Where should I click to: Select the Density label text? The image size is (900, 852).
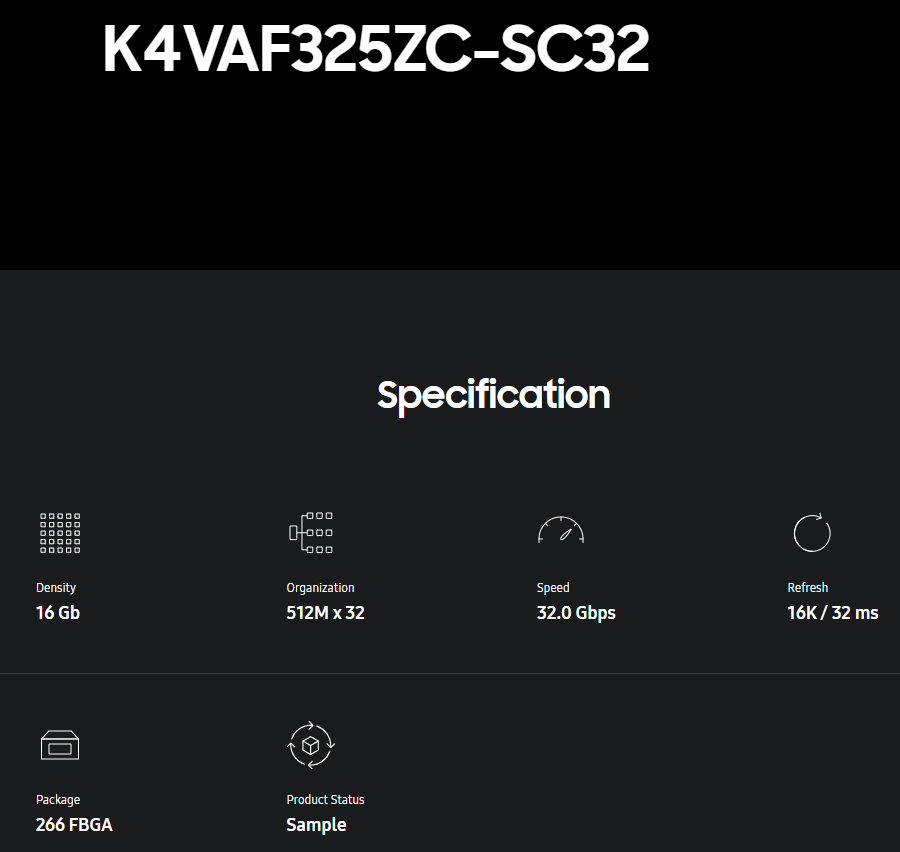[56, 588]
